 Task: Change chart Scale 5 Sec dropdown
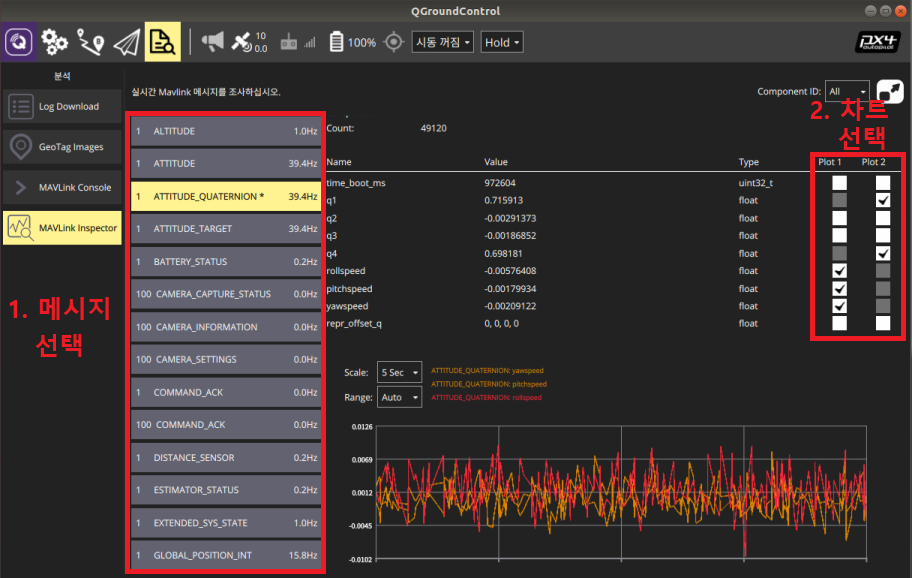400,372
